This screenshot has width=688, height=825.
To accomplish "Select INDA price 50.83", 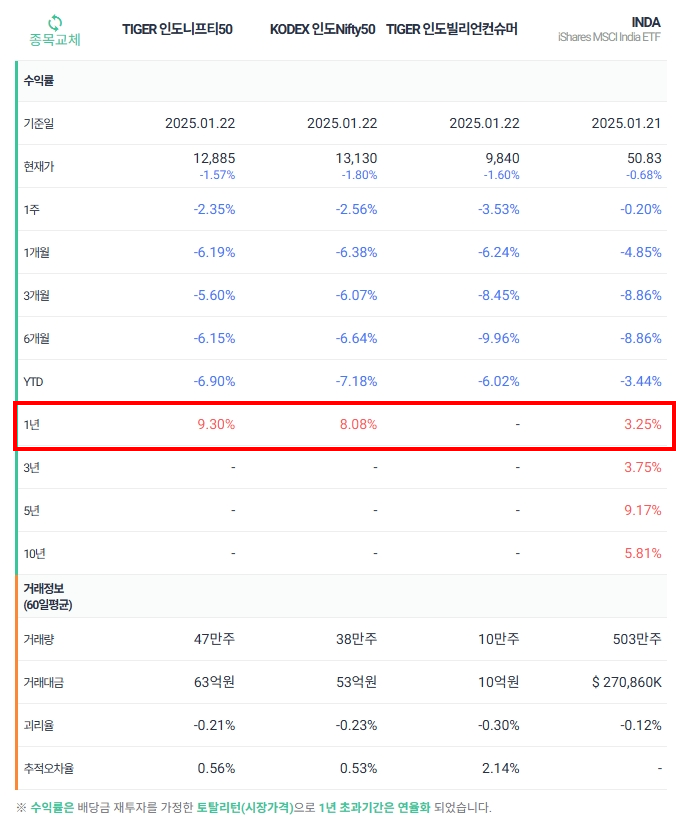I will (644, 158).
